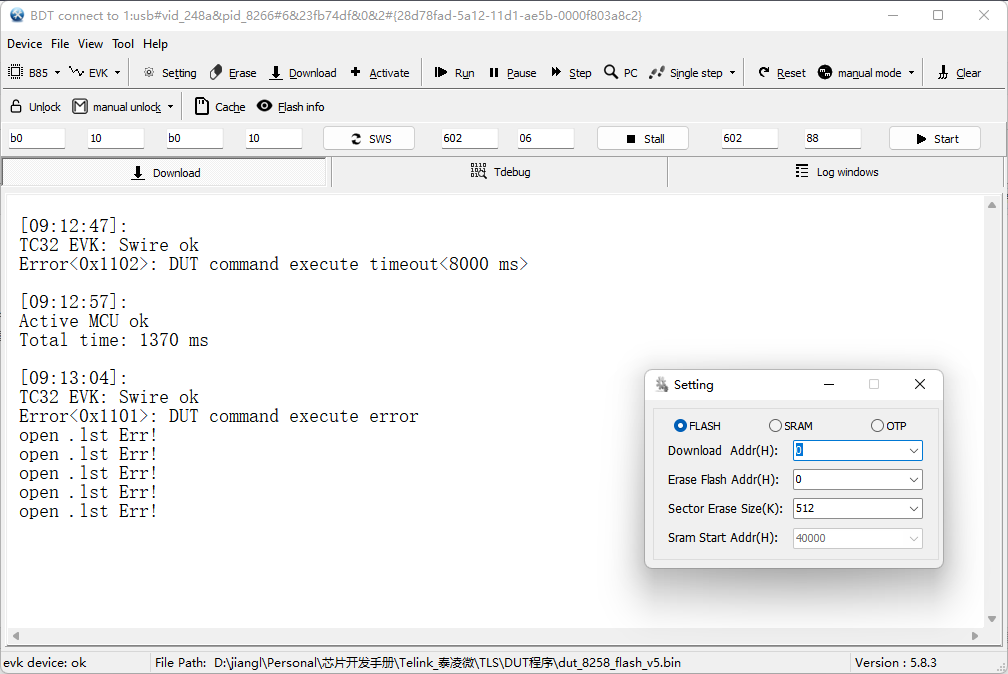This screenshot has width=1008, height=674.
Task: Click the manual mode toolbar button
Action: [x=860, y=73]
